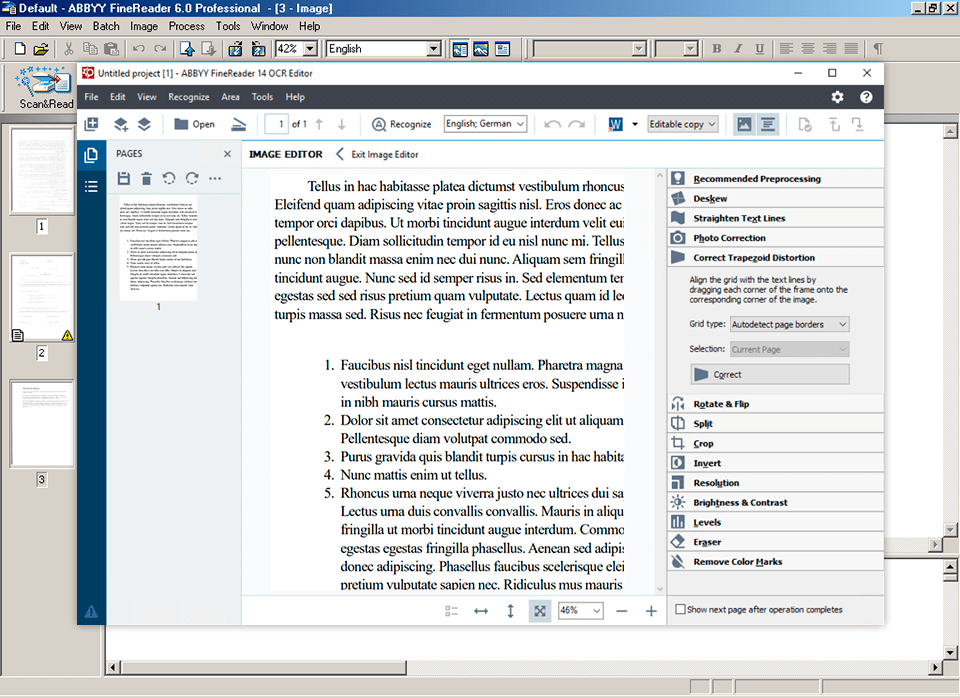Viewport: 960px width, 698px height.
Task: Check Show next page after operation completes
Action: (679, 608)
